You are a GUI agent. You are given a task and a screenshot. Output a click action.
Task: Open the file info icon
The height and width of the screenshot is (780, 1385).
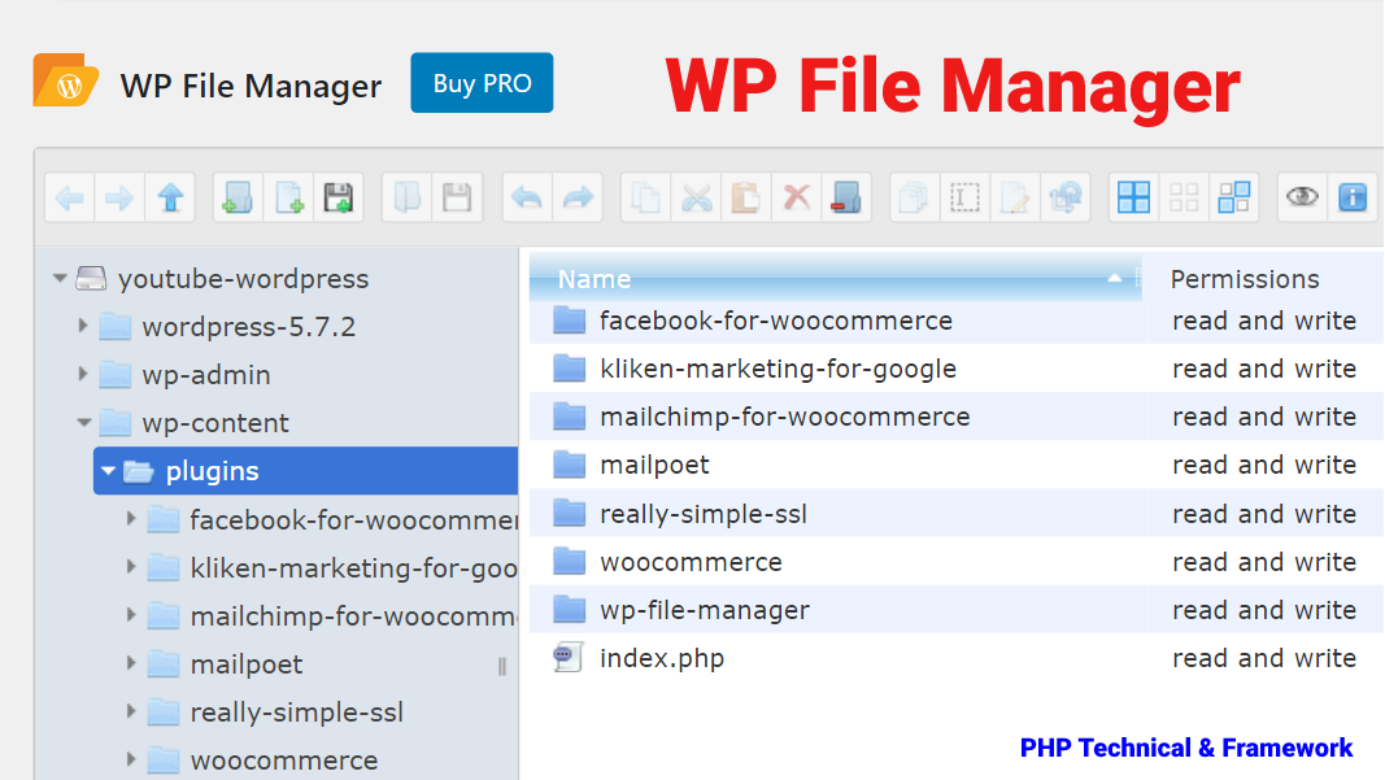pyautogui.click(x=1352, y=197)
